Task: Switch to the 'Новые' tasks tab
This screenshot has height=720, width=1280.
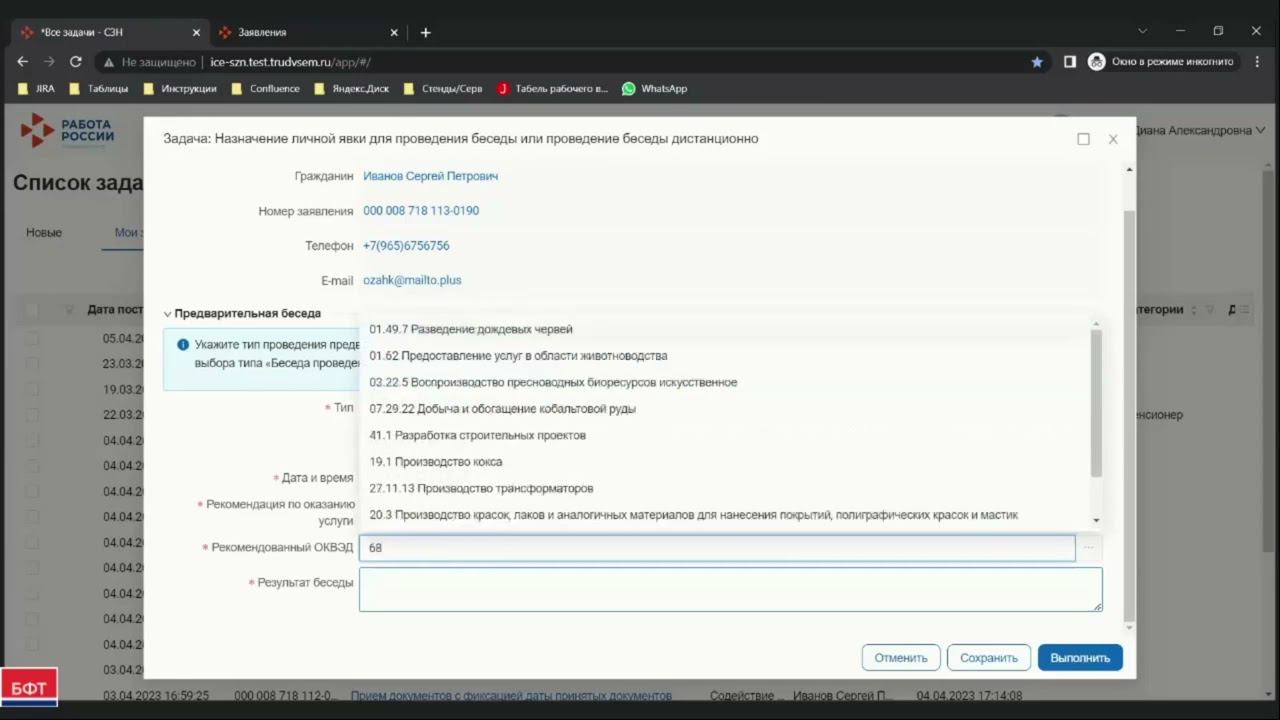Action: (44, 233)
